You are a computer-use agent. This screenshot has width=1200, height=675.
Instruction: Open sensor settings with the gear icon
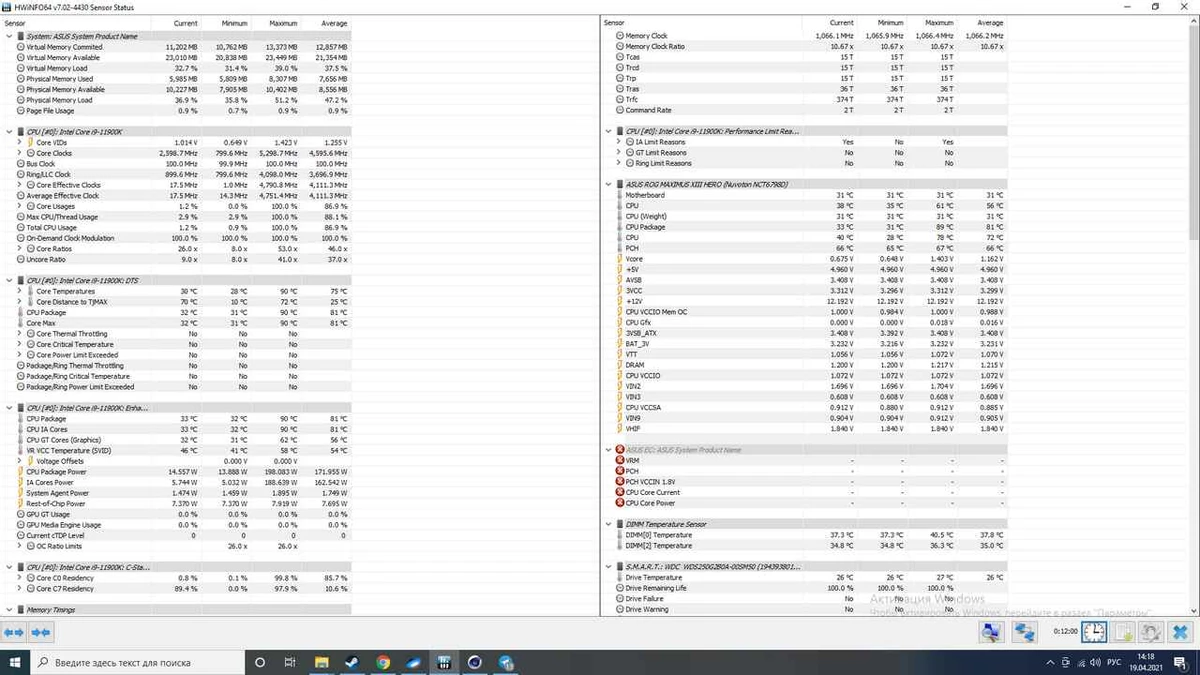1151,632
